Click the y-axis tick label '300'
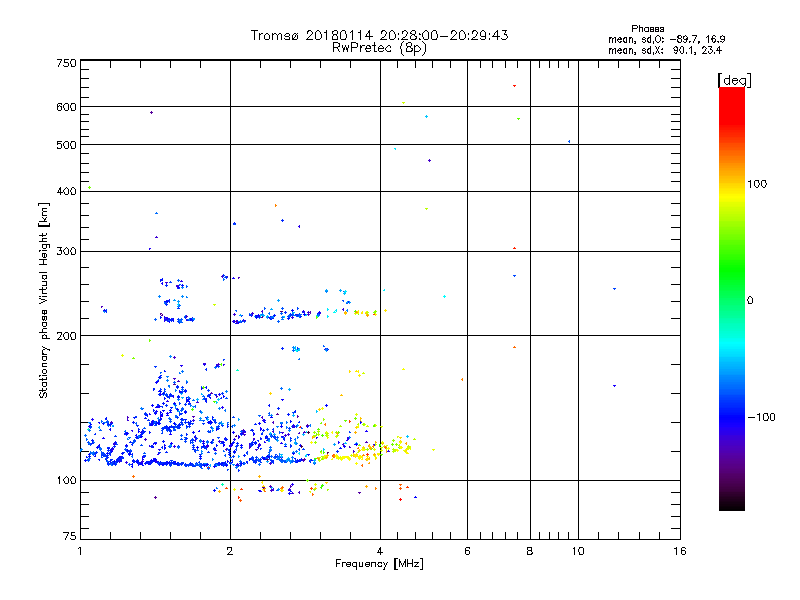800x600 pixels. coord(66,252)
